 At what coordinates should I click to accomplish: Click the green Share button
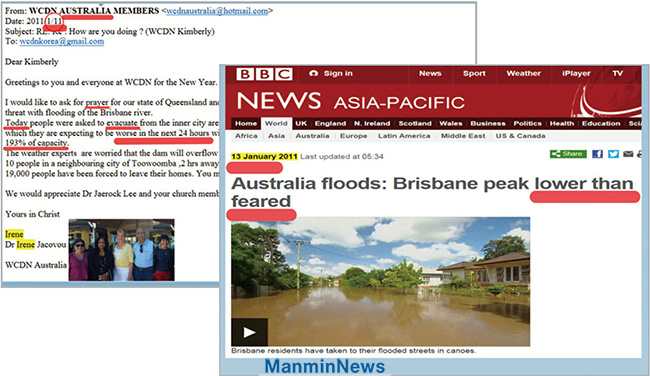pyautogui.click(x=568, y=154)
